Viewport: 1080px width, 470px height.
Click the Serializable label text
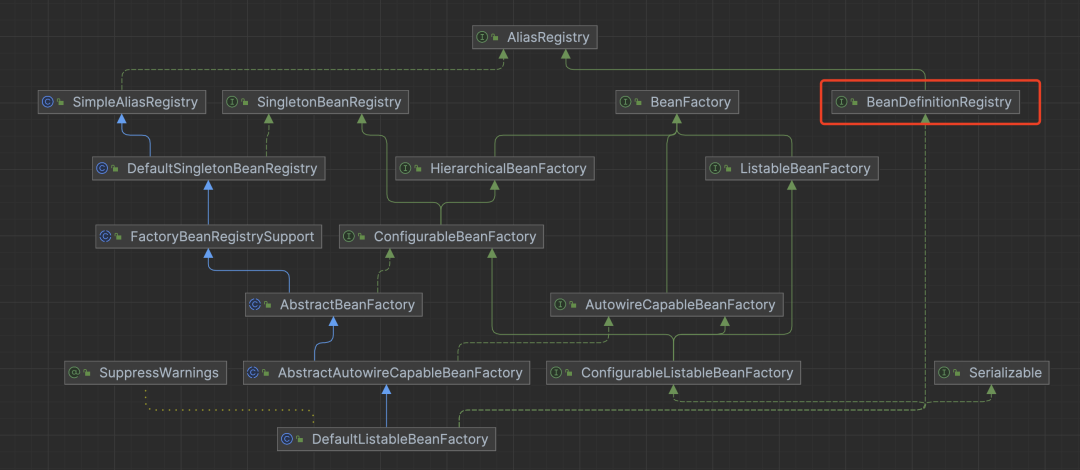coord(1004,373)
